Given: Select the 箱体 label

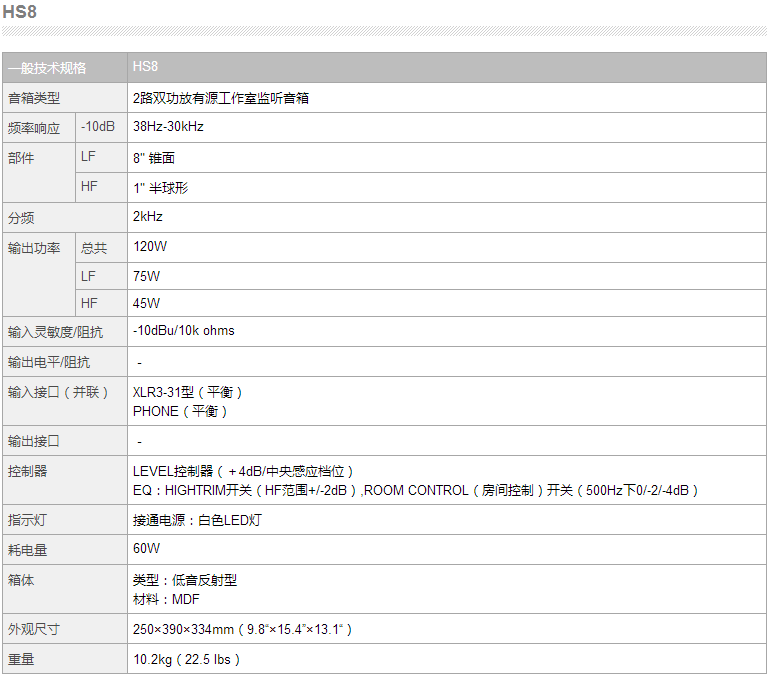Looking at the screenshot, I should [21, 580].
